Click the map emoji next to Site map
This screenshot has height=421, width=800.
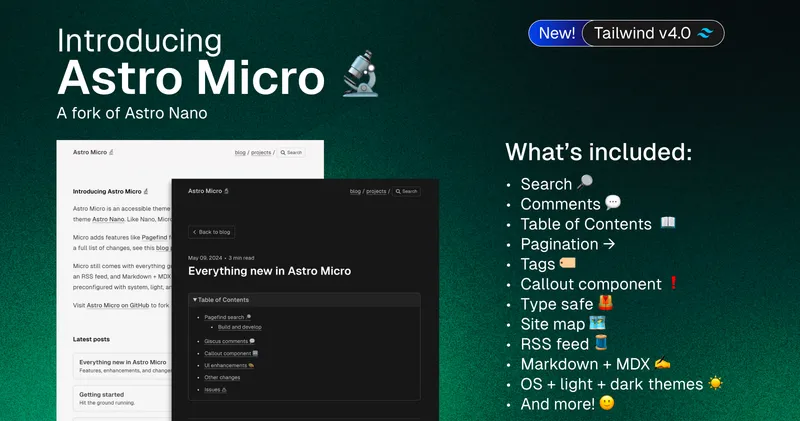(597, 323)
